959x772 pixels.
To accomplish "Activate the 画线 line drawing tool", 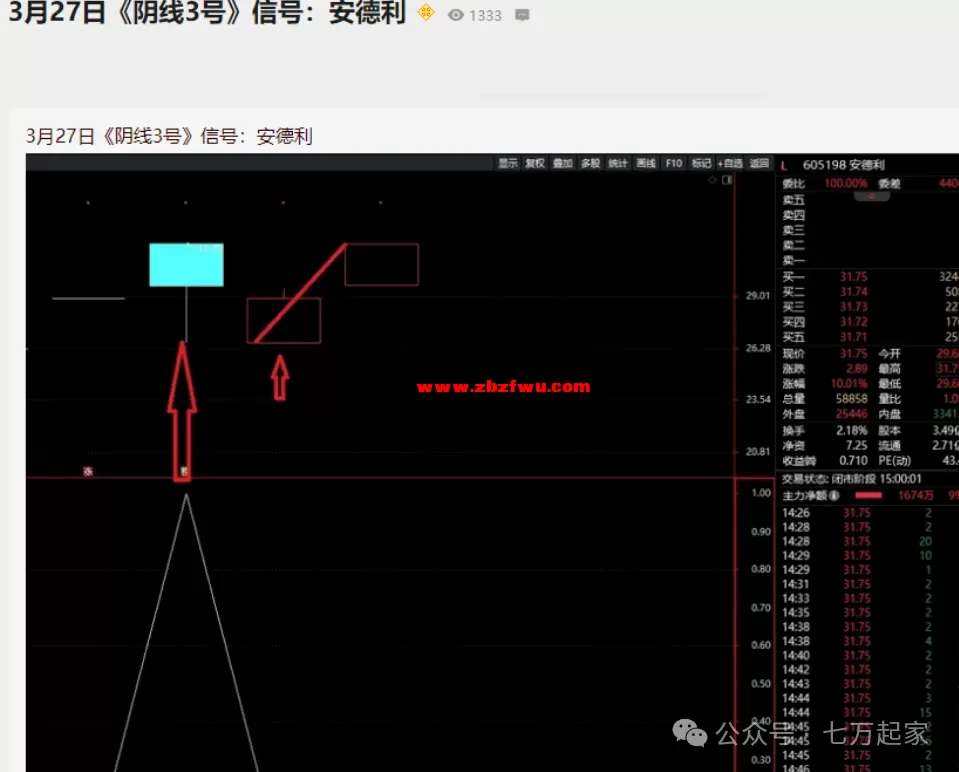I will tap(646, 163).
